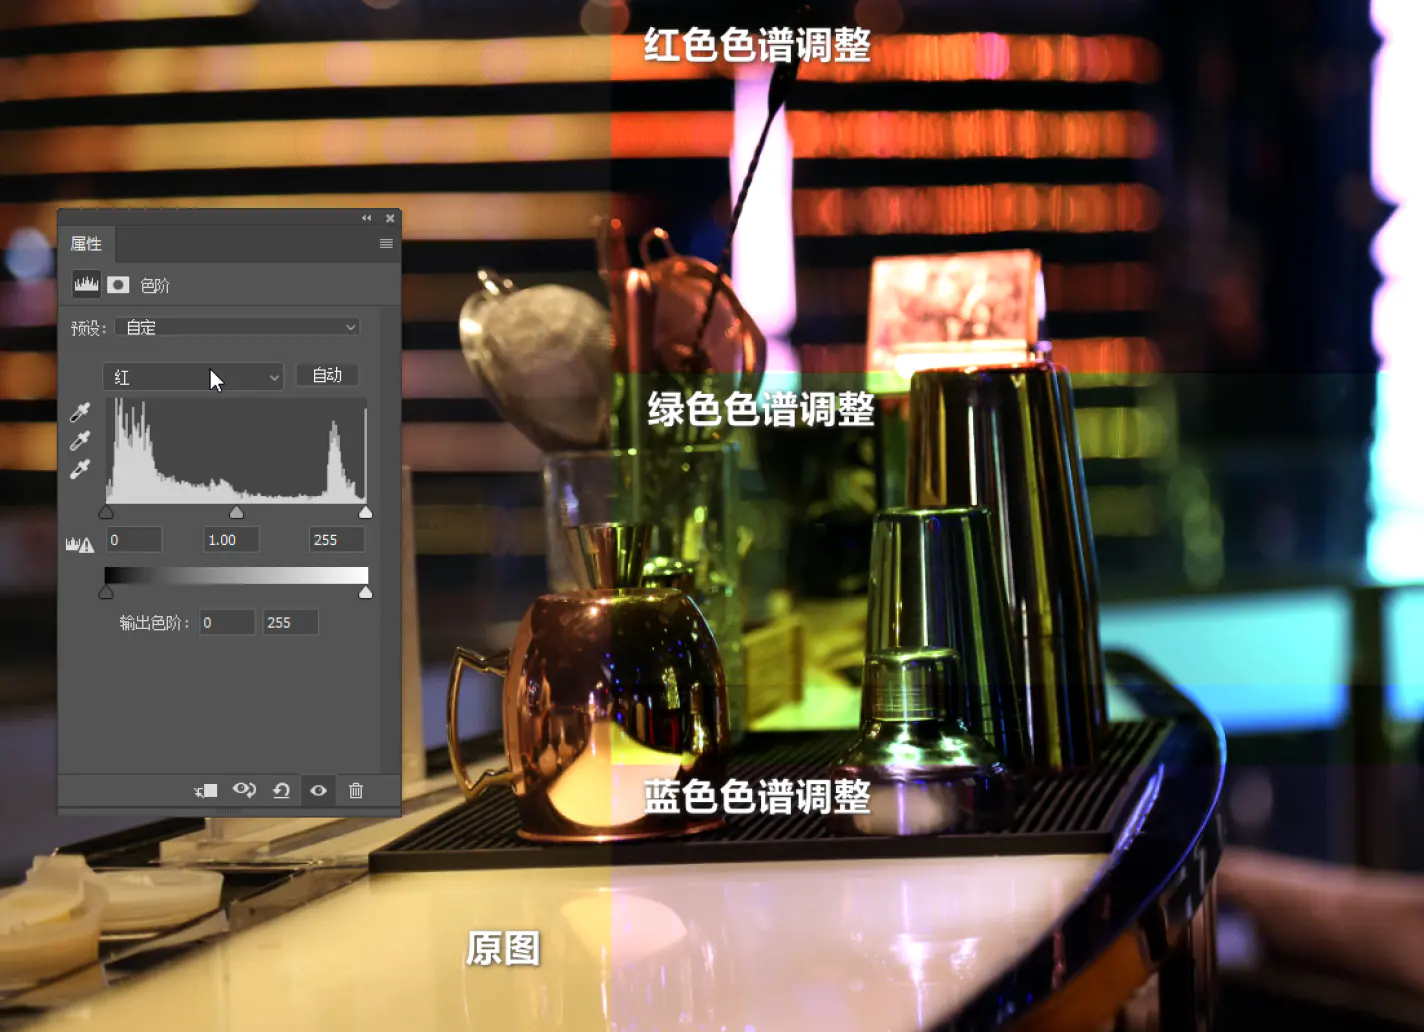1424x1032 pixels.
Task: Click the highlight input field showing 255
Action: coord(336,540)
